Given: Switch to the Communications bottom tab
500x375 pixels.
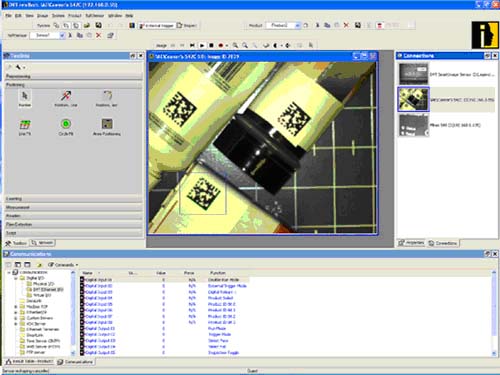Looking at the screenshot, I should (x=75, y=362).
